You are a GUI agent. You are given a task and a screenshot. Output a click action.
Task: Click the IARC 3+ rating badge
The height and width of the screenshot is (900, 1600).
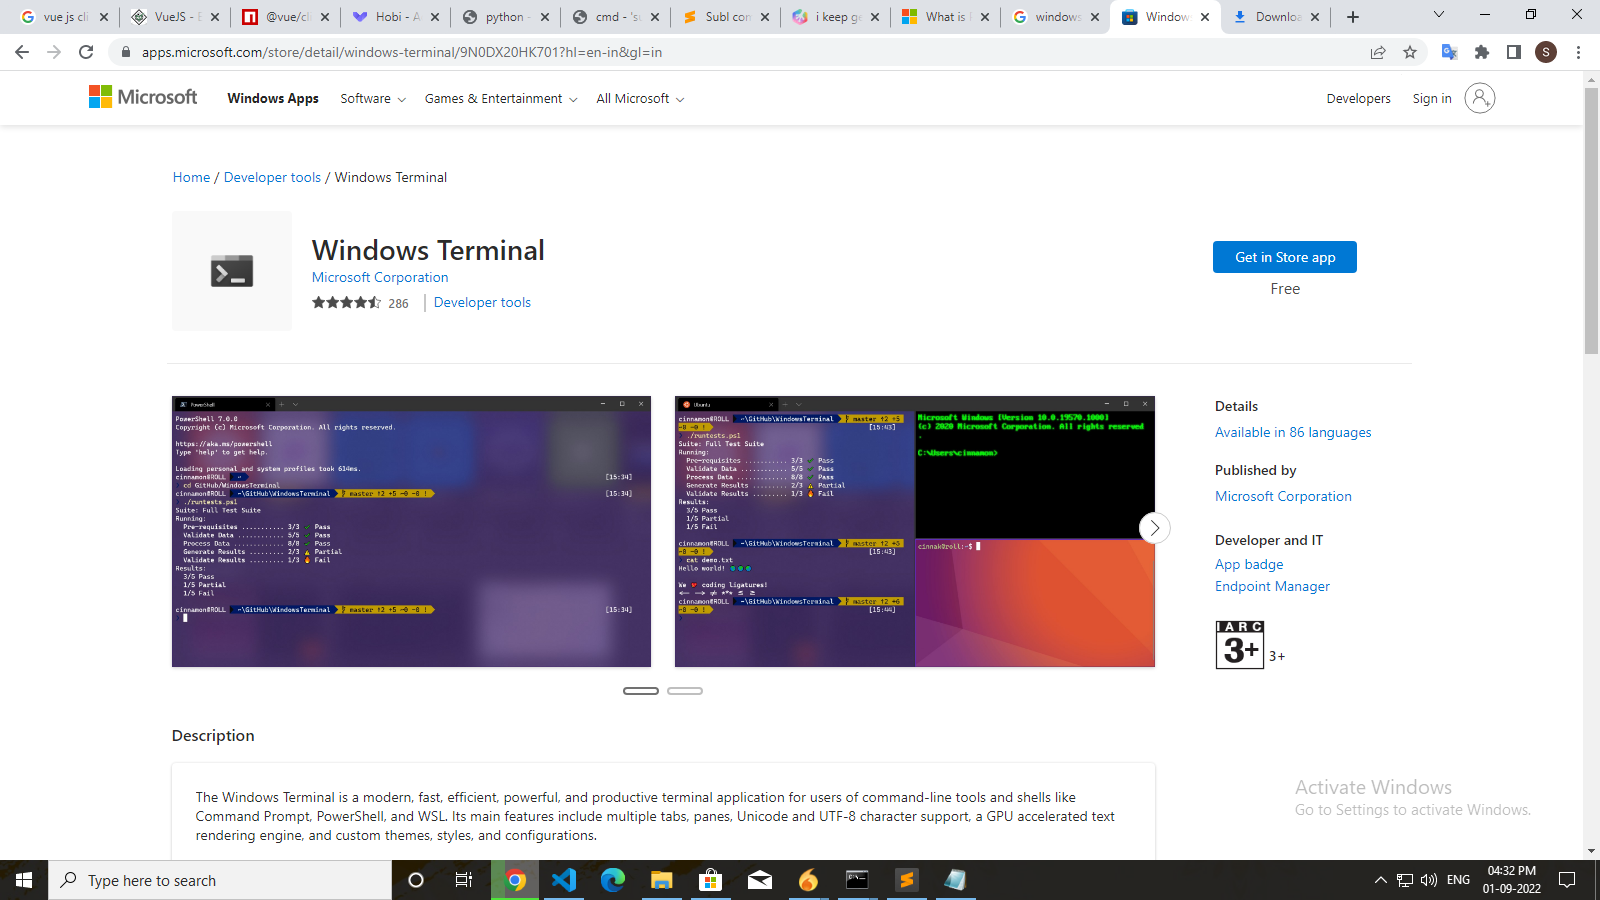pyautogui.click(x=1240, y=645)
